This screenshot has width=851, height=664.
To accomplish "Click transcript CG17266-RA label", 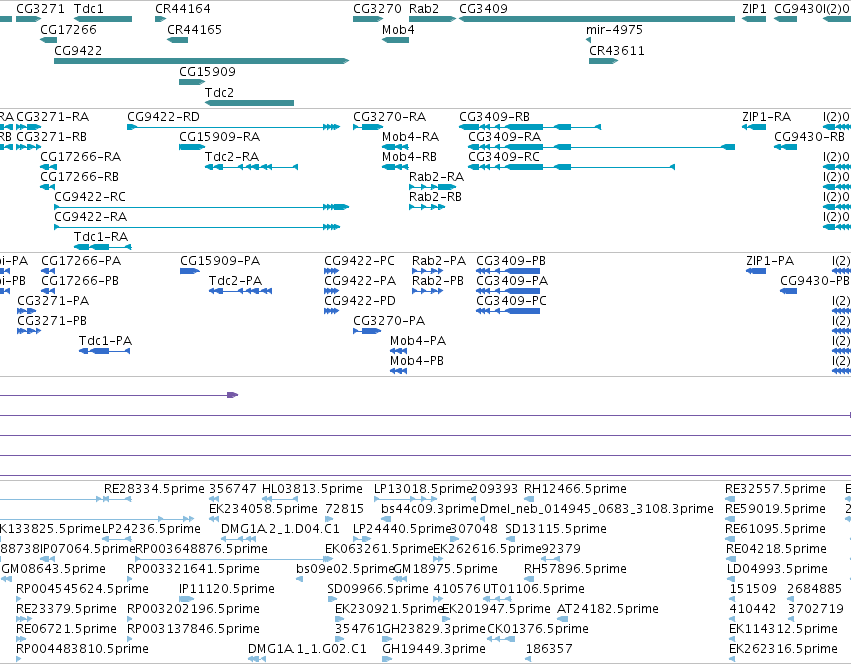I will 81,156.
